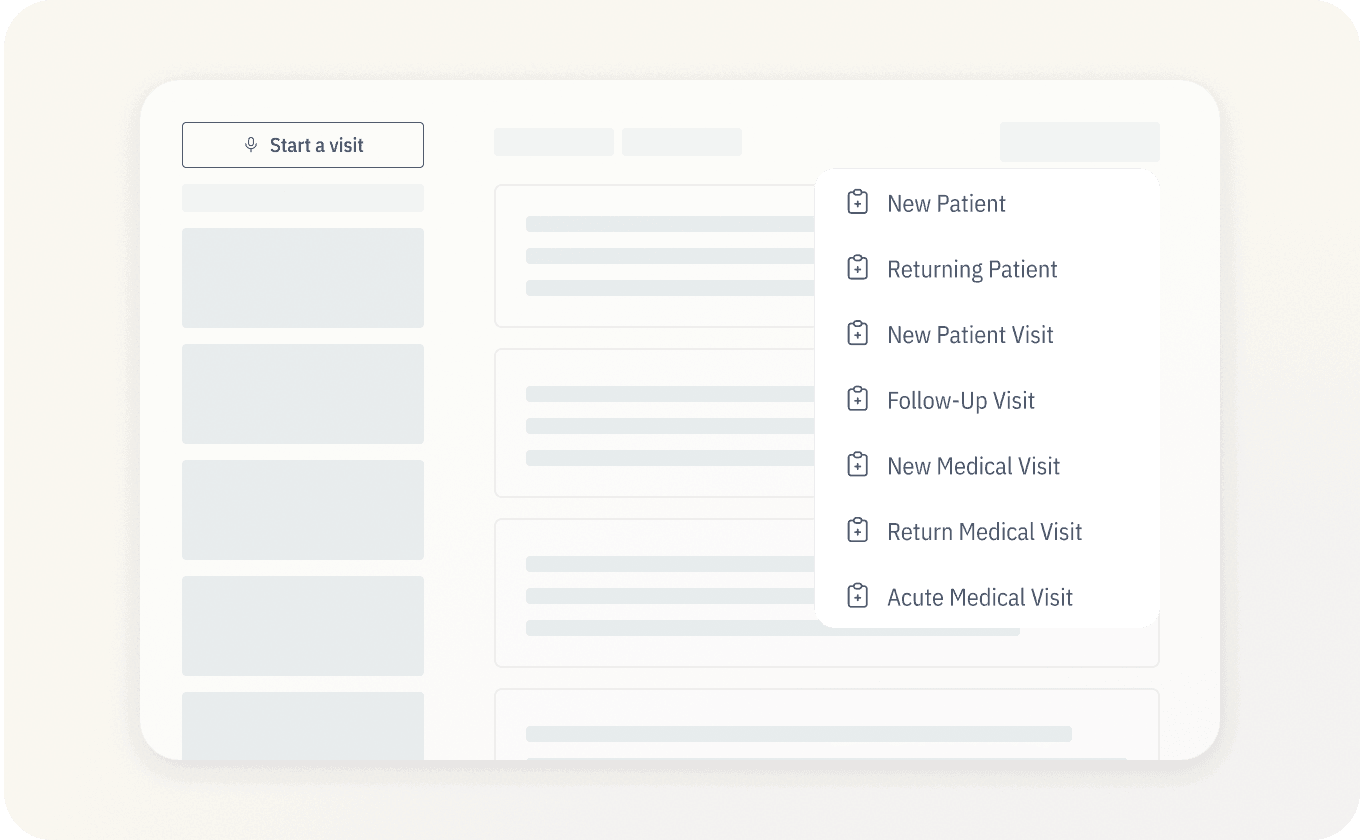Open the top-right header placeholder control

tap(1079, 141)
